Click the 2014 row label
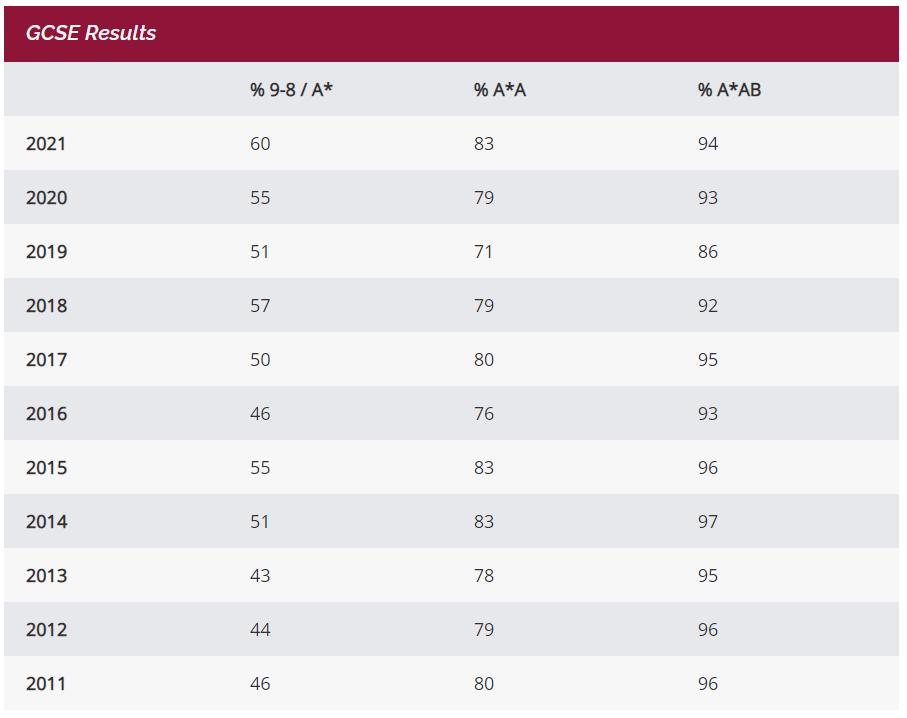 click(46, 522)
